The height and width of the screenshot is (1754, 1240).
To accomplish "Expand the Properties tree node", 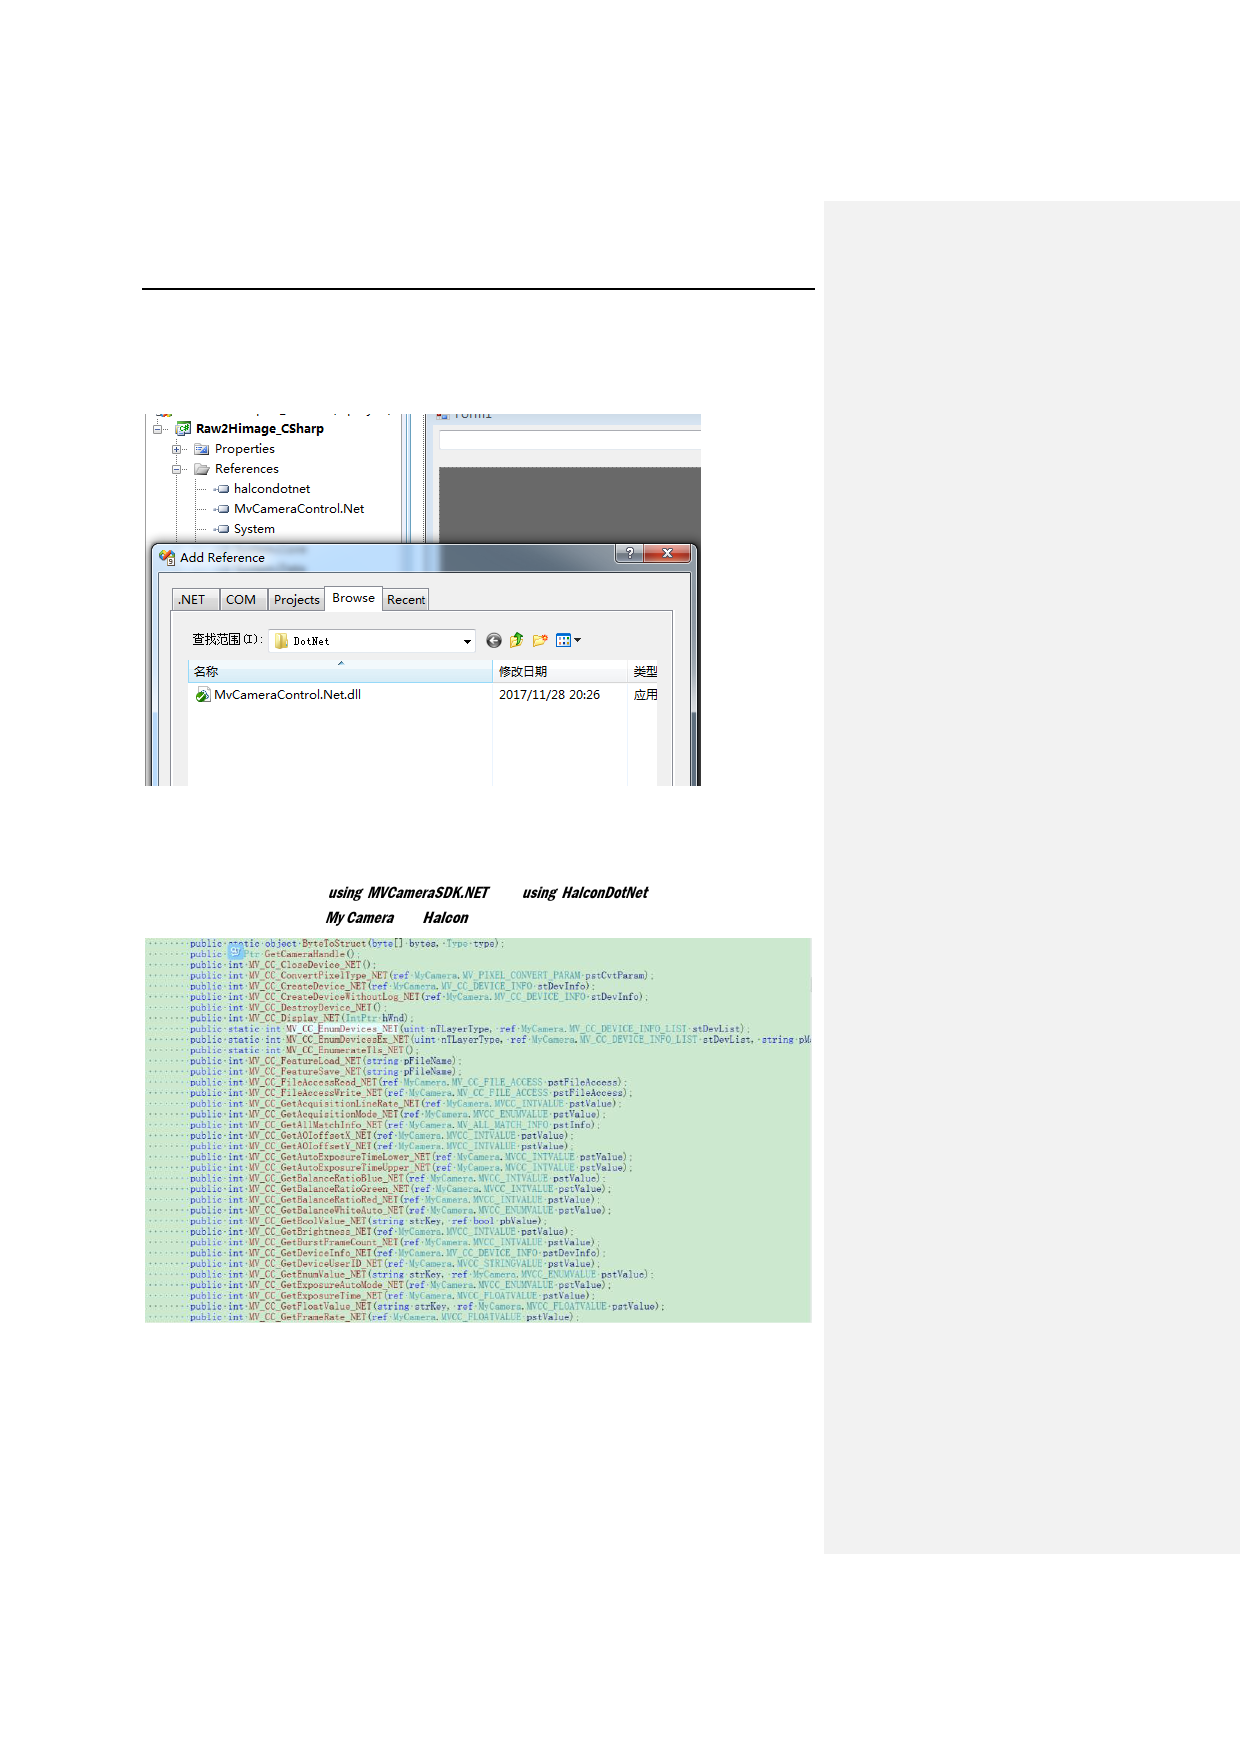I will pyautogui.click(x=177, y=449).
